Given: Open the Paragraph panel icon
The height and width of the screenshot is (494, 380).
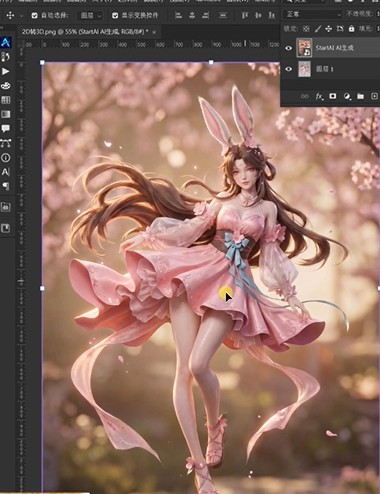Looking at the screenshot, I should click(x=6, y=186).
